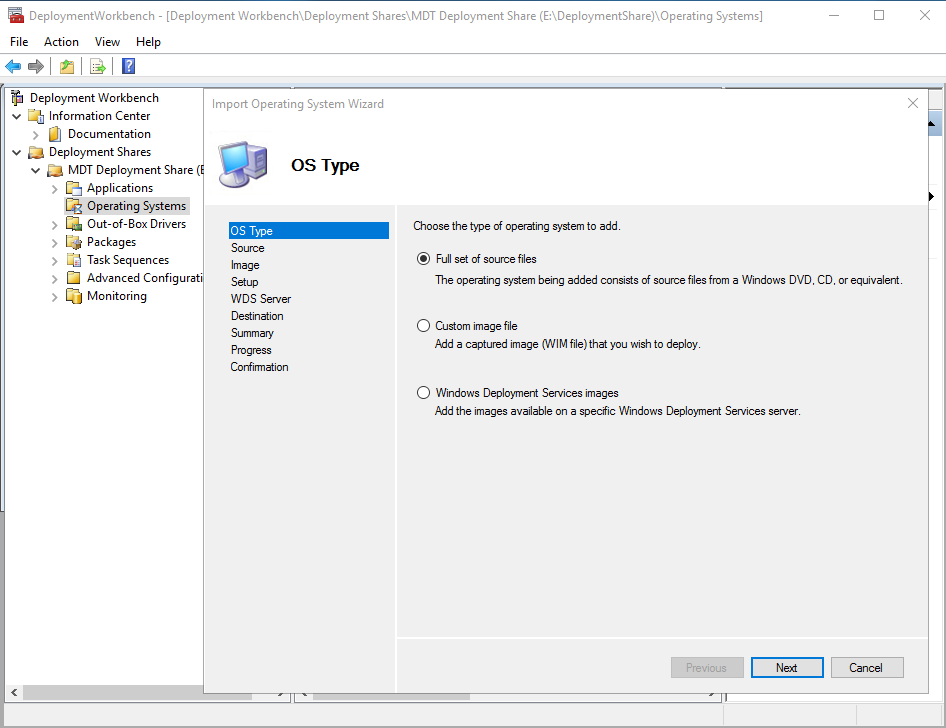Viewport: 946px width, 728px height.
Task: Click the Applications folder icon
Action: point(74,188)
